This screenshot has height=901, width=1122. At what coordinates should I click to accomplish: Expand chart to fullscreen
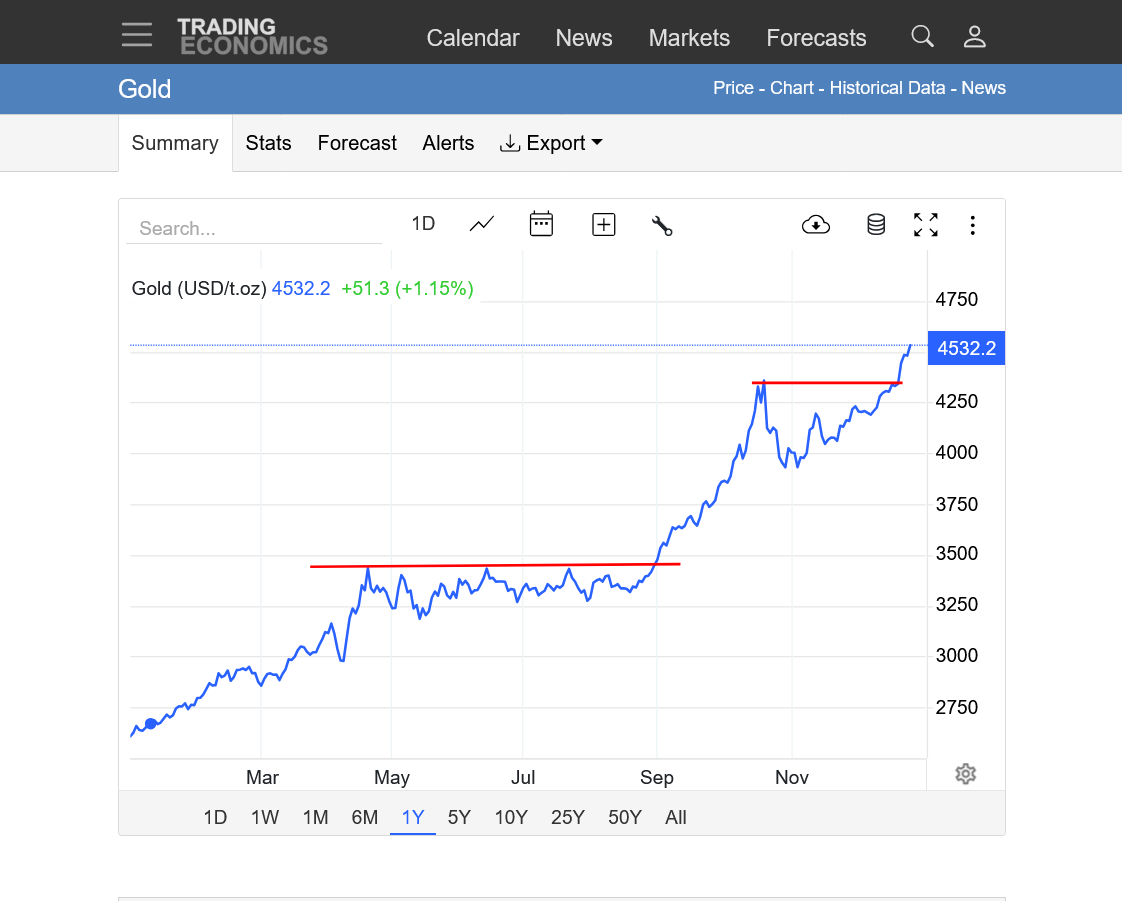tap(926, 225)
